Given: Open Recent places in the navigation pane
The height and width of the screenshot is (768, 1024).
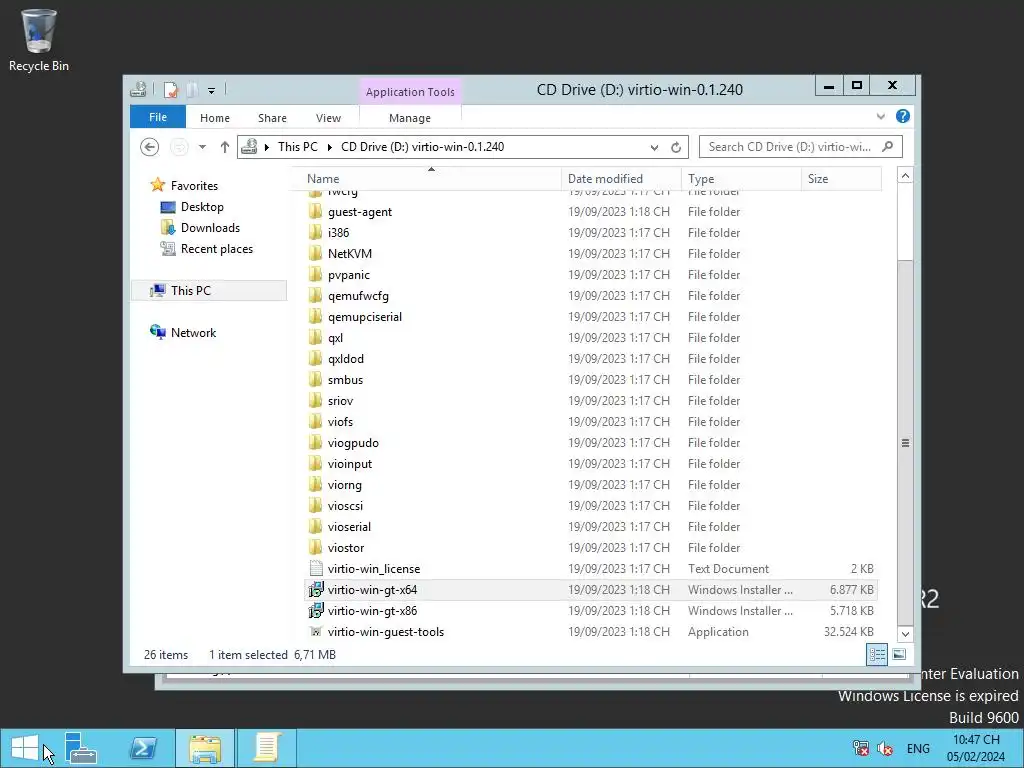Looking at the screenshot, I should [x=217, y=249].
